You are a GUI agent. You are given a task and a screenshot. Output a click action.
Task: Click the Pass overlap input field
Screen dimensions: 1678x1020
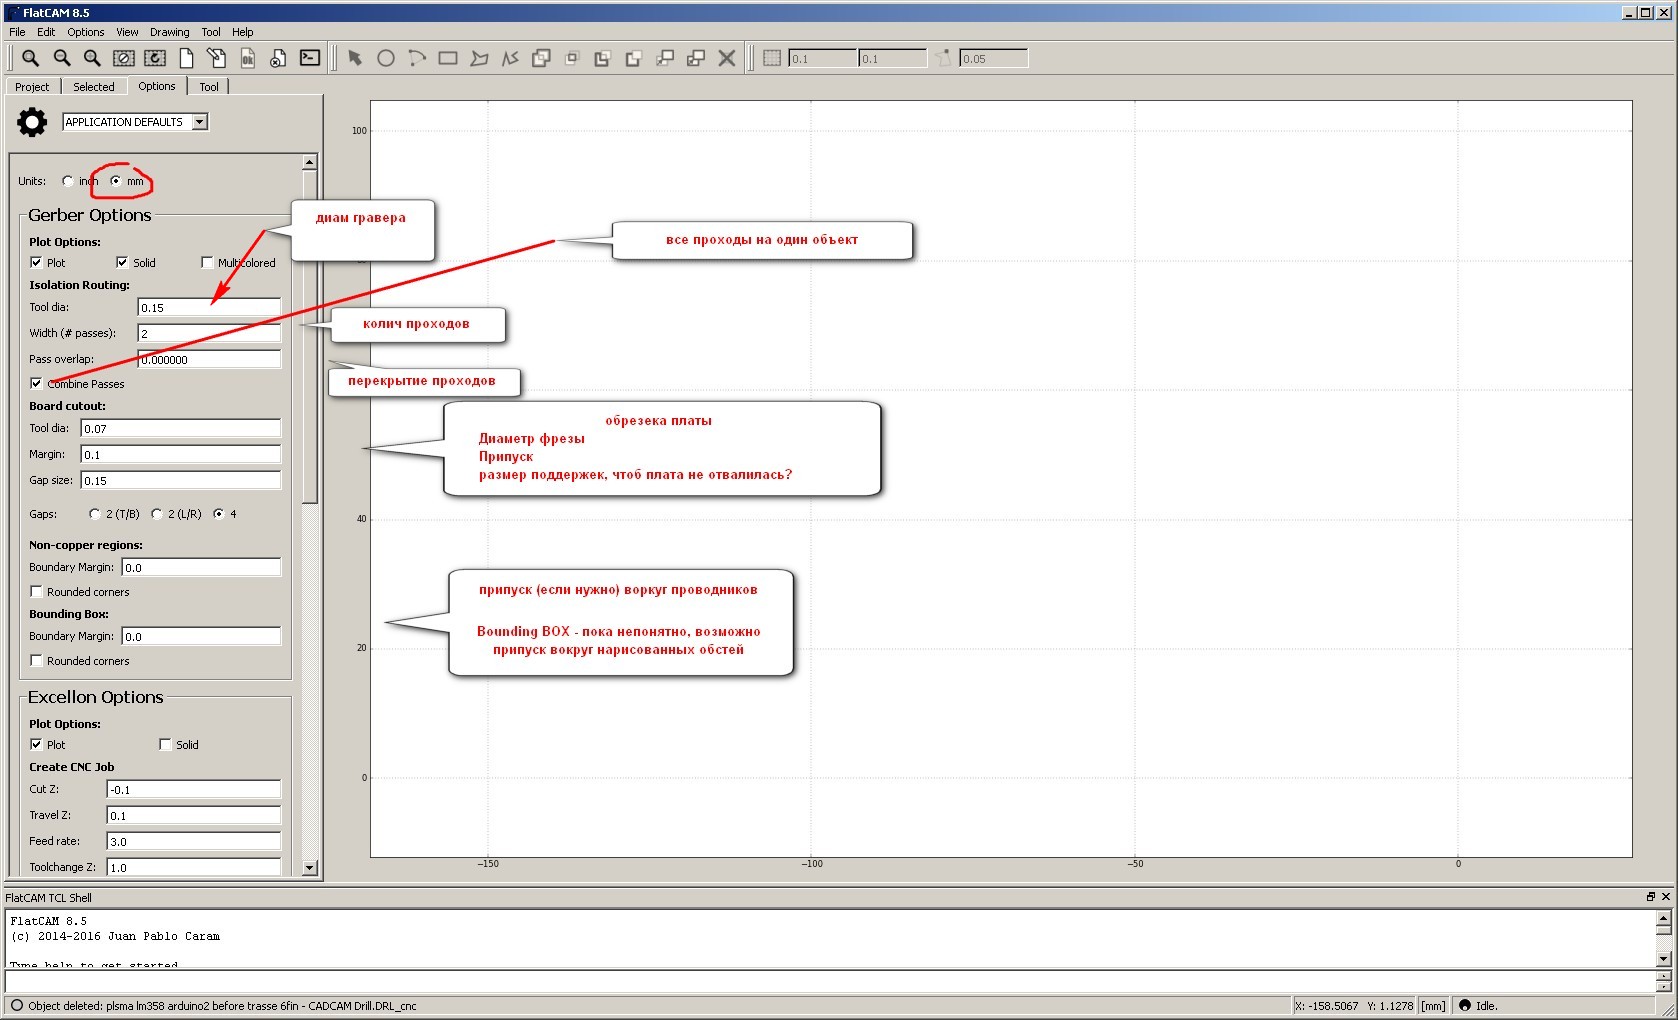(209, 359)
